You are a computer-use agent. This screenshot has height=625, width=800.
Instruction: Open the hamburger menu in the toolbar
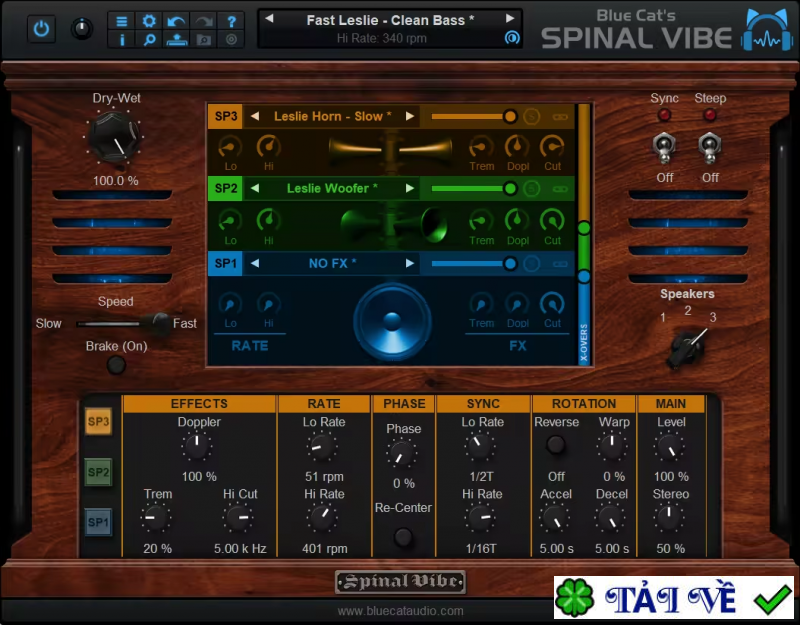click(122, 21)
